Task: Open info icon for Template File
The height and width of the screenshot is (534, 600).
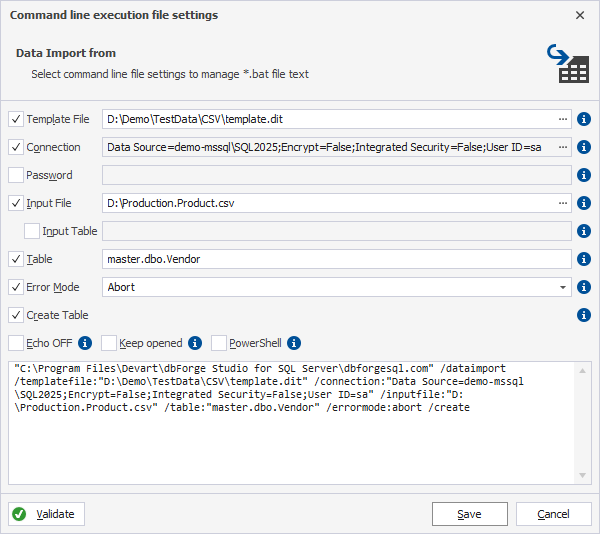Action: (584, 119)
